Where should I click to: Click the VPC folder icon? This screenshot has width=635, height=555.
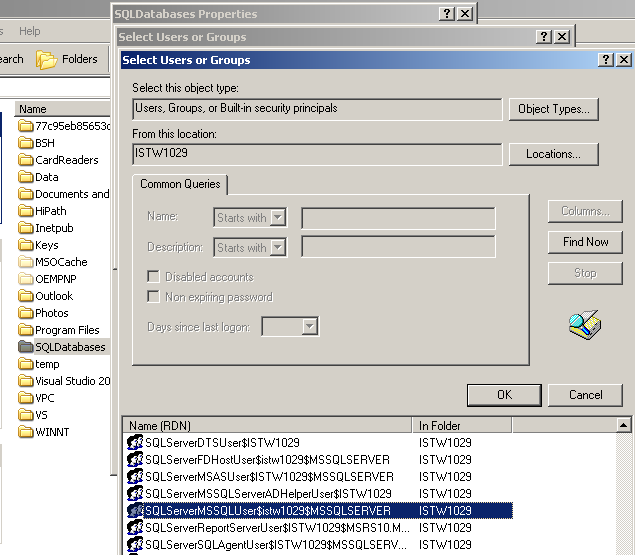[x=26, y=398]
